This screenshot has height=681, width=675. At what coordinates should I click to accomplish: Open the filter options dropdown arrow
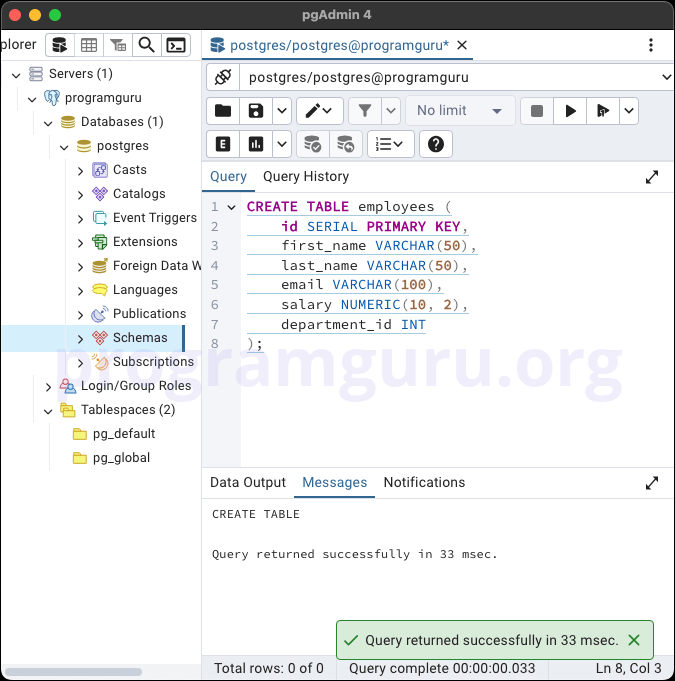tap(391, 111)
